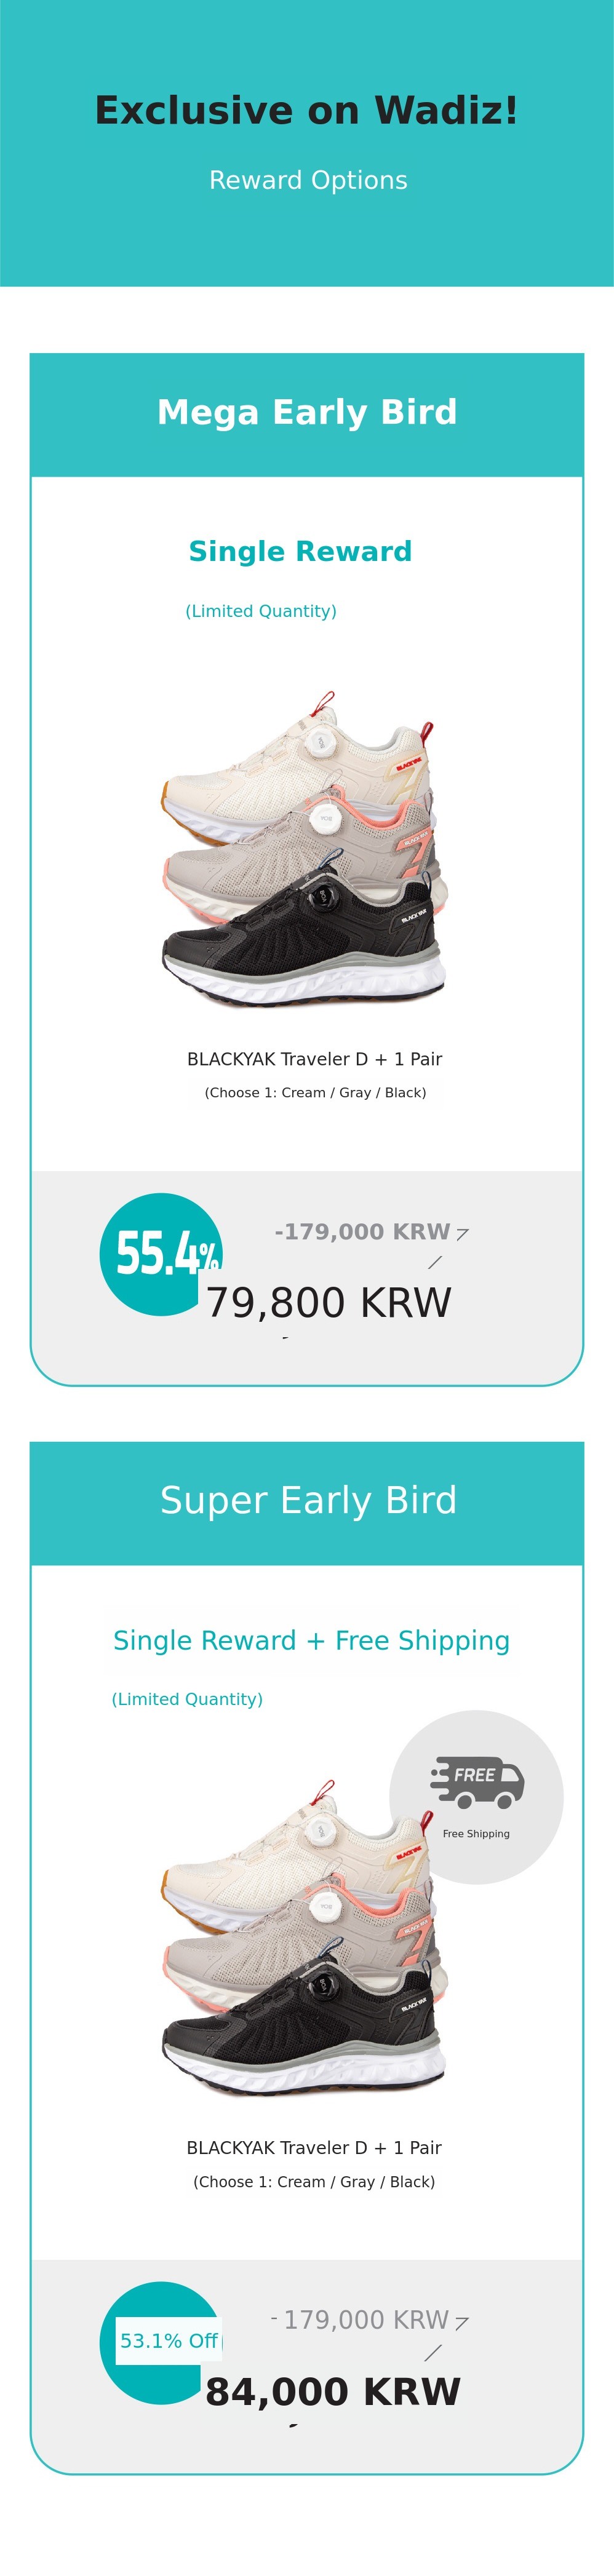Click the 55.4% discount badge

pyautogui.click(x=160, y=1253)
